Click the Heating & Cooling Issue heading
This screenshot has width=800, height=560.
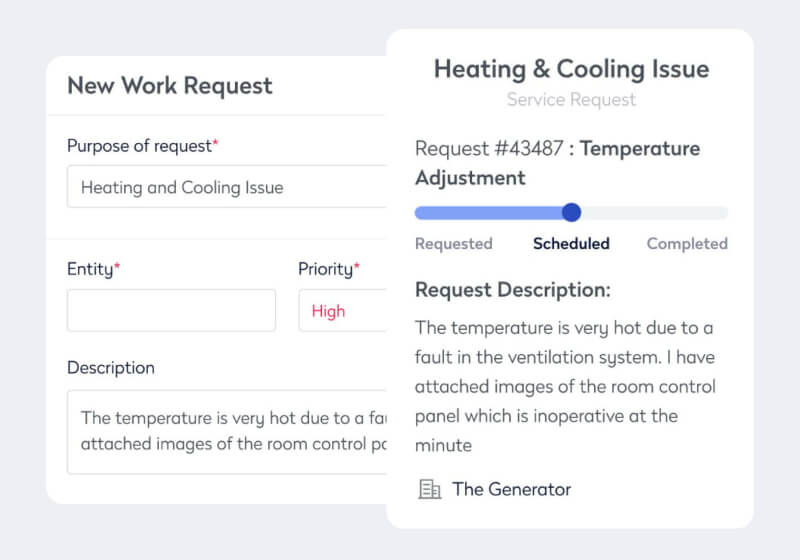coord(571,69)
